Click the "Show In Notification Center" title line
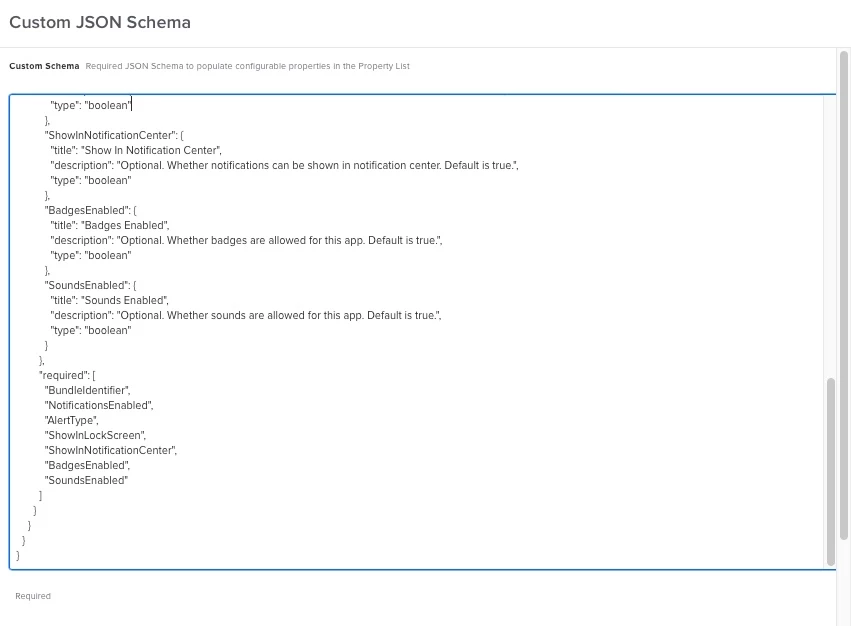Image resolution: width=851 pixels, height=626 pixels. [136, 150]
